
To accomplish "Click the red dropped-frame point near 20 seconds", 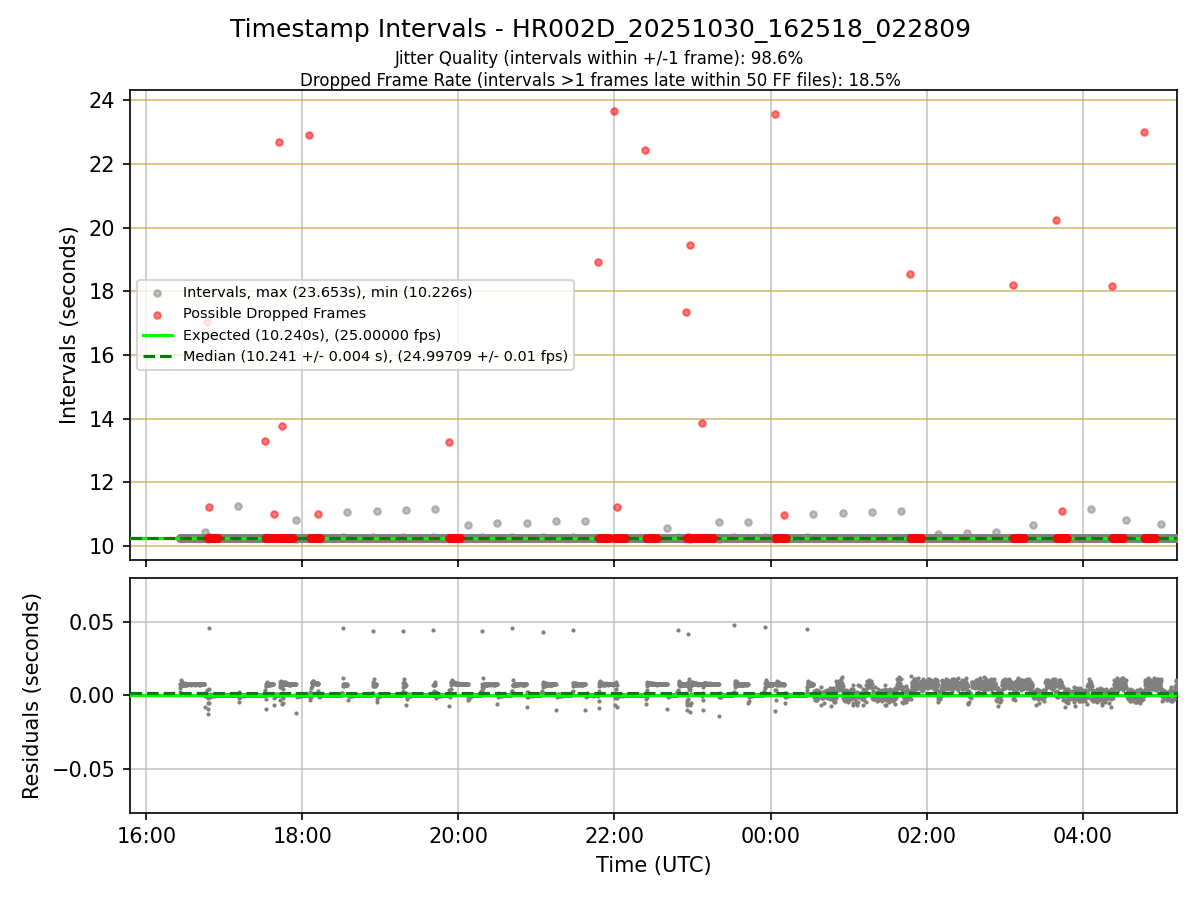I will (x=1056, y=220).
